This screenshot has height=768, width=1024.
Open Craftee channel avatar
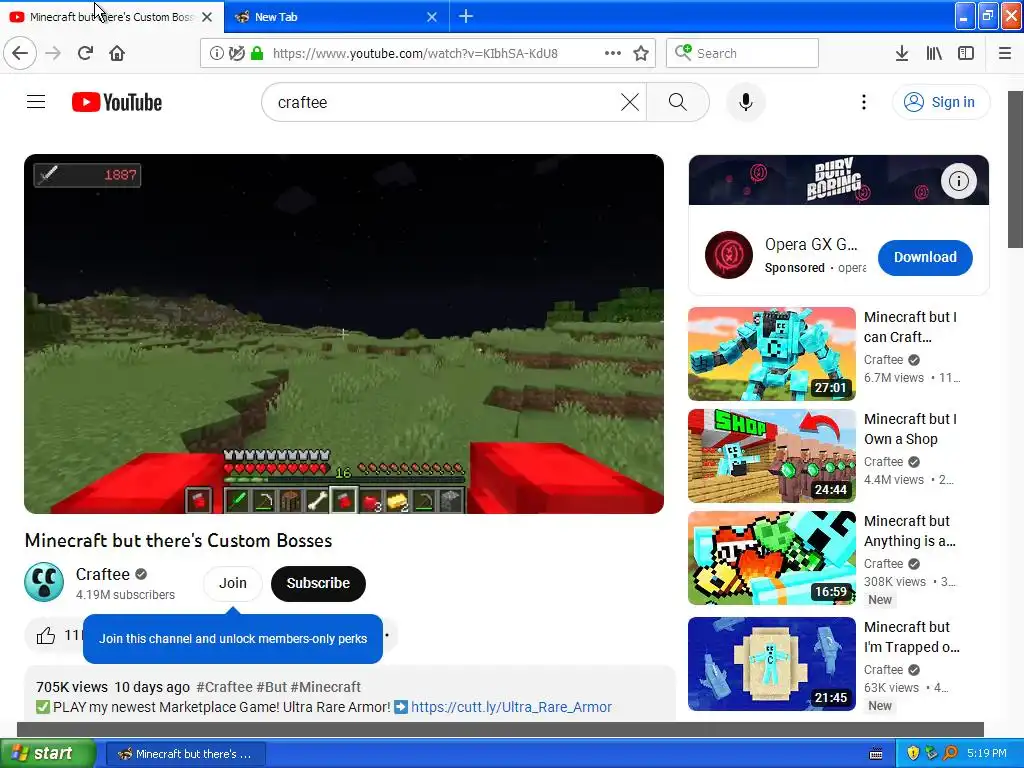click(44, 582)
